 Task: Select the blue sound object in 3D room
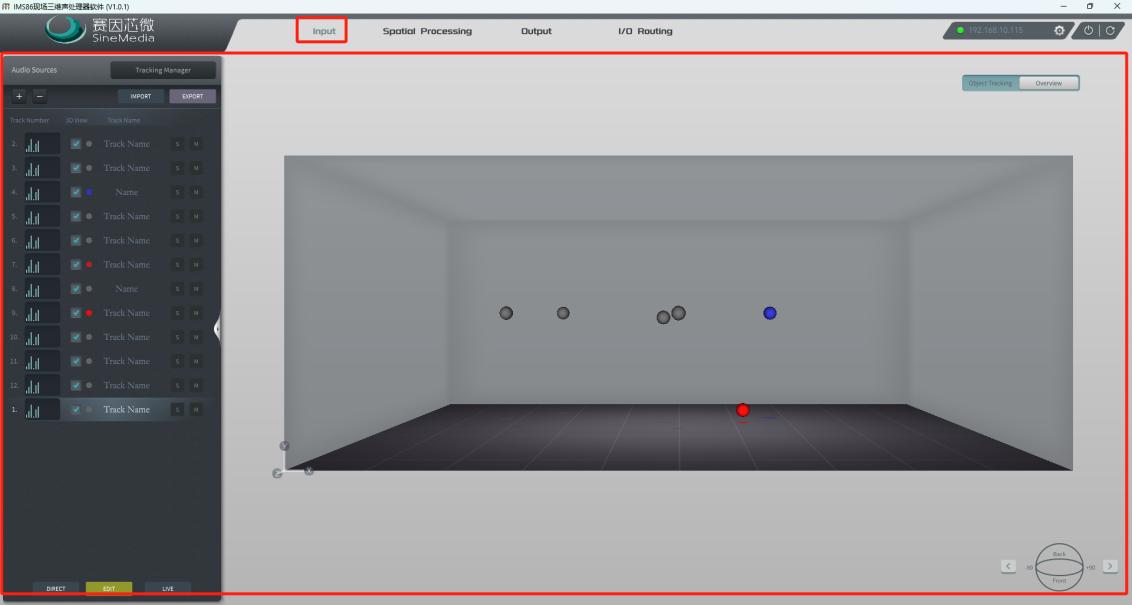[770, 313]
